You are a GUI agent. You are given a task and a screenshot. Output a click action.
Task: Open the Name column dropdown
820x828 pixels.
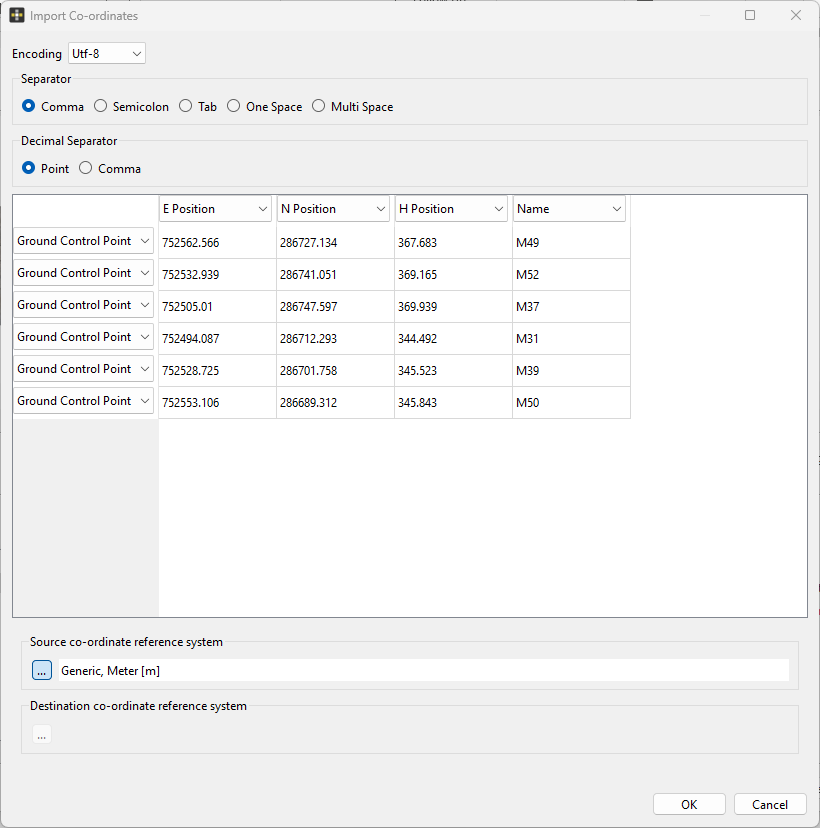tap(569, 209)
